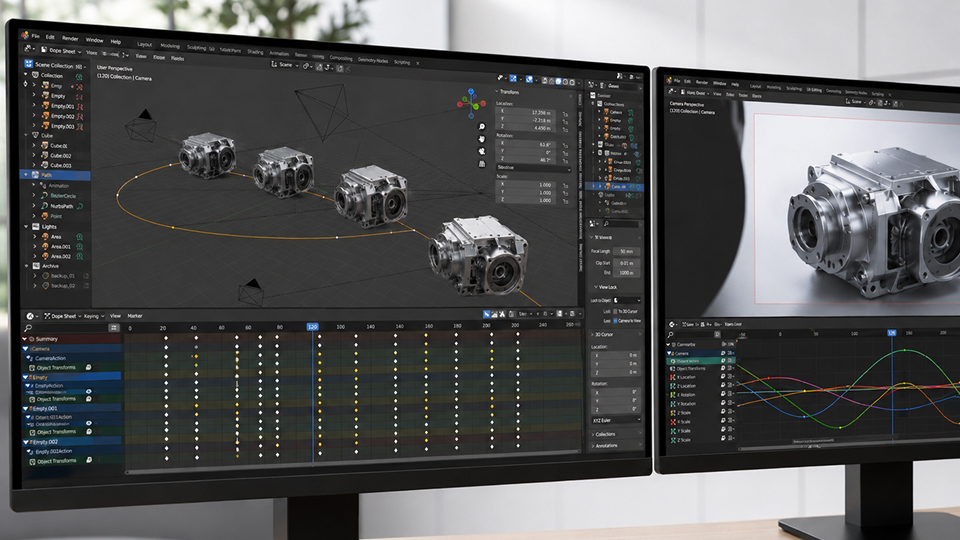This screenshot has width=960, height=540.
Task: Collapse the Summary channel in dope sheet
Action: point(25,339)
